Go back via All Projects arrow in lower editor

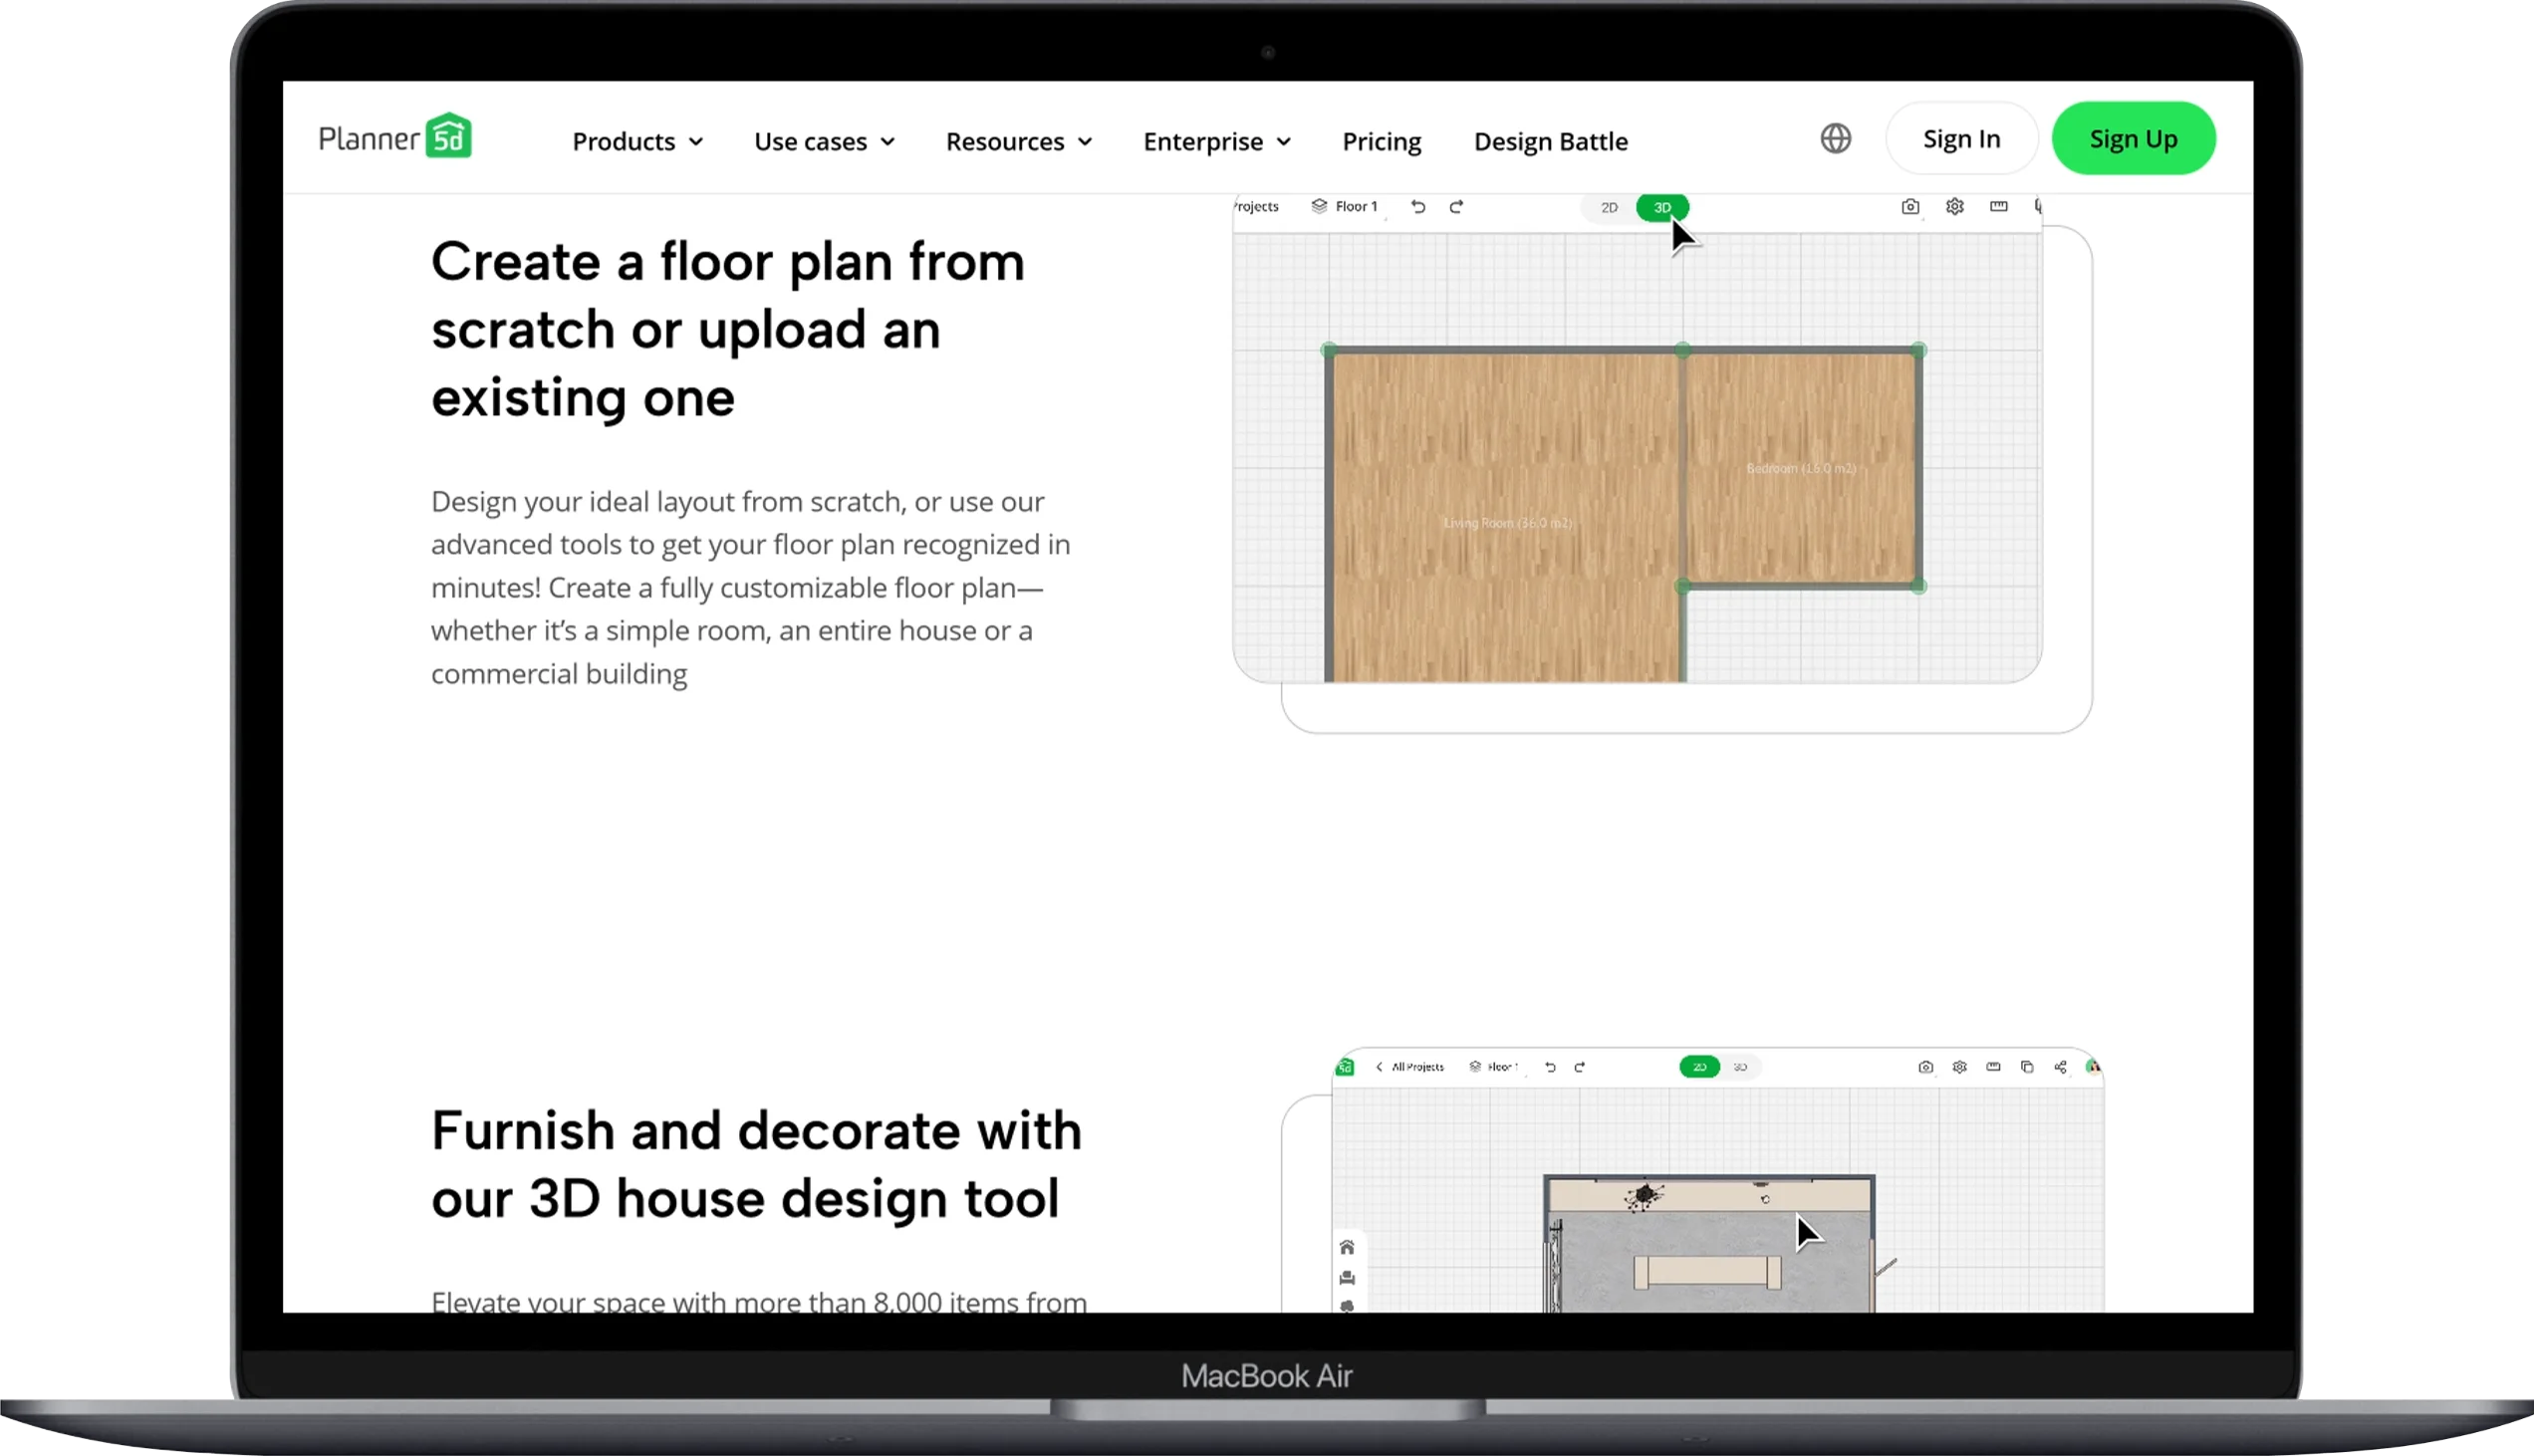point(1379,1067)
